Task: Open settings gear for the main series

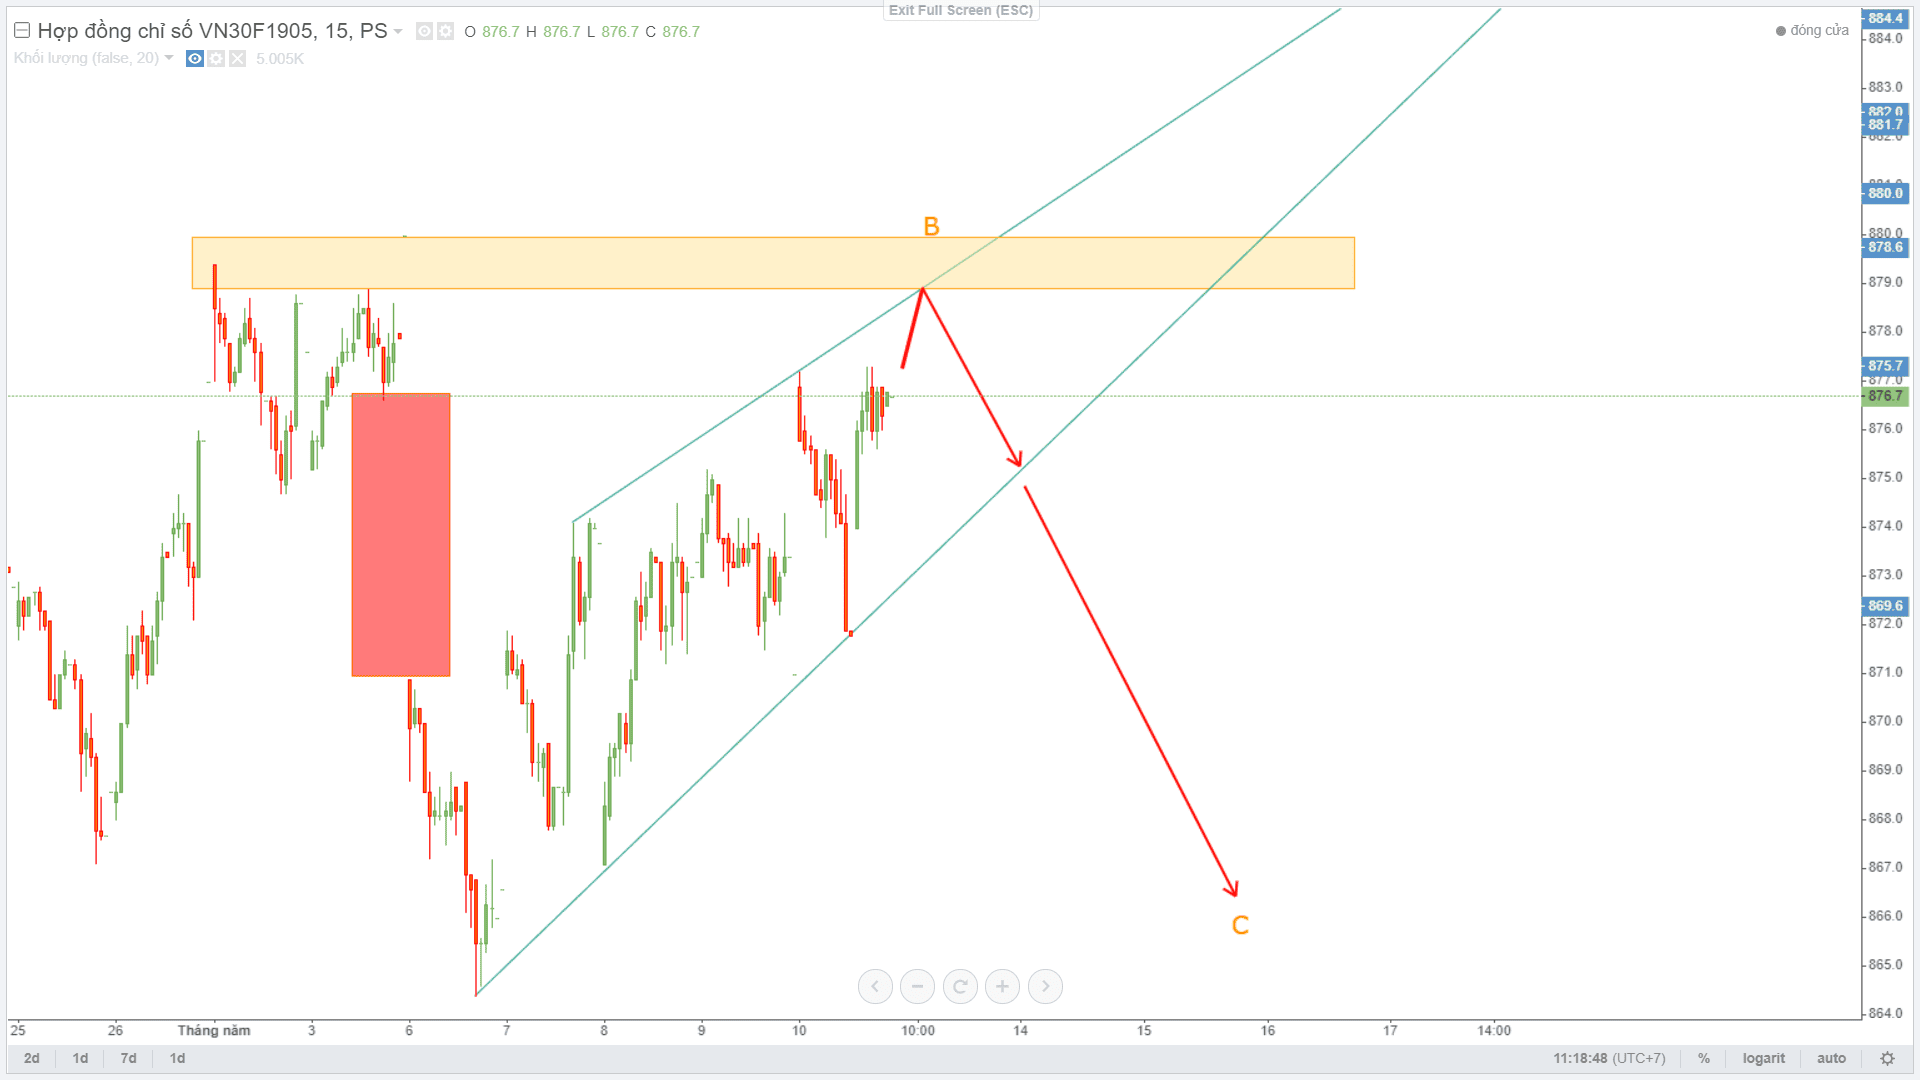Action: (x=445, y=32)
